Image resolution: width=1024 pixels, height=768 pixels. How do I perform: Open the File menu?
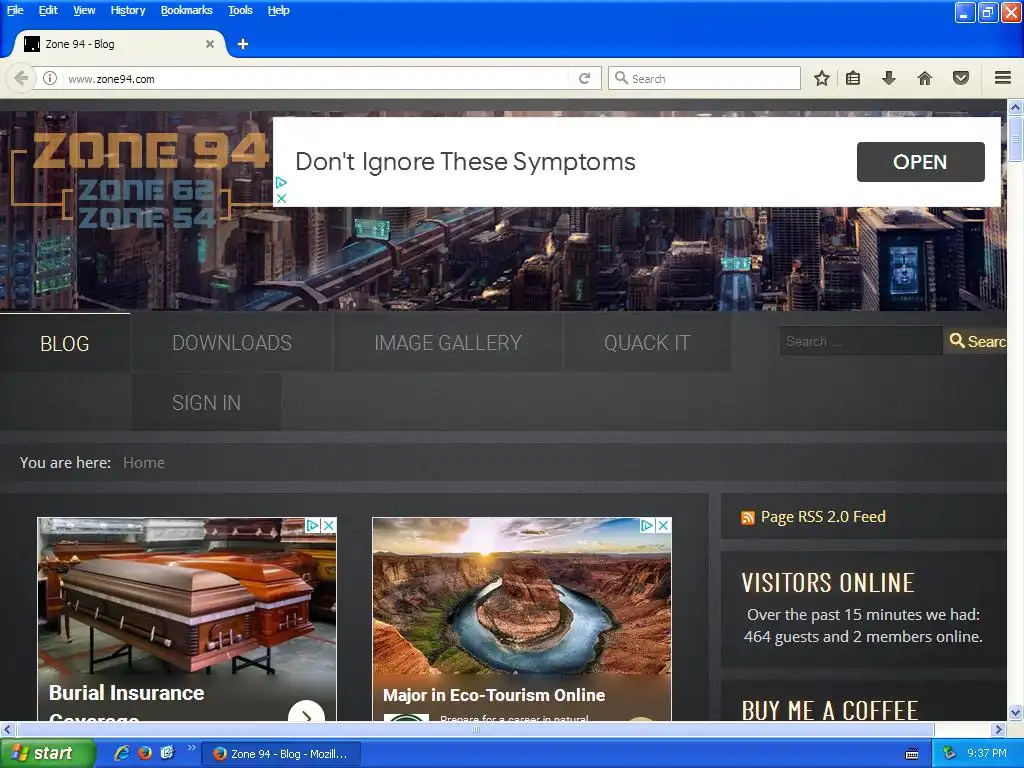point(15,10)
